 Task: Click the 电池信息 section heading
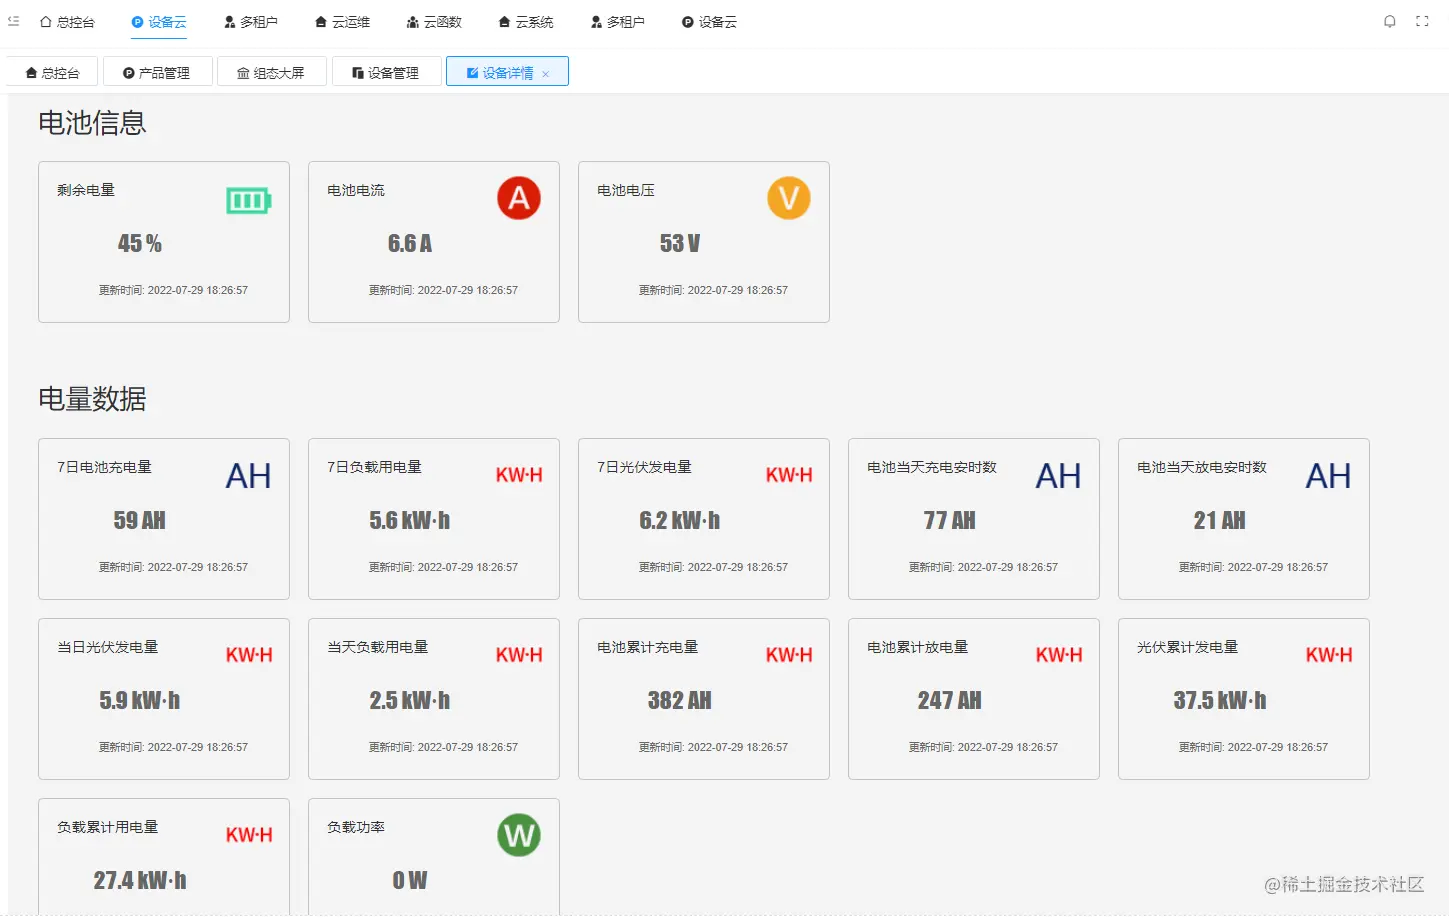[x=92, y=123]
